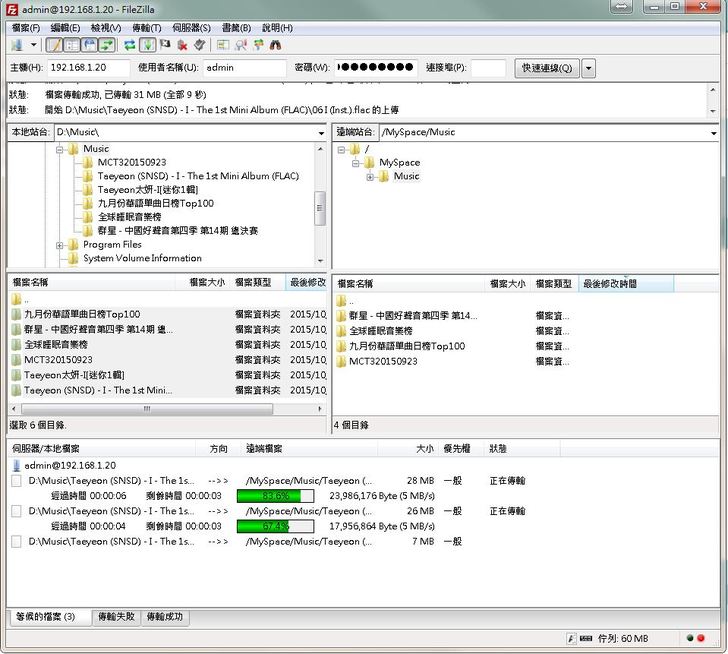Screen dimensions: 728x654
Task: Toggle the local directory tree view
Action: tap(72, 45)
